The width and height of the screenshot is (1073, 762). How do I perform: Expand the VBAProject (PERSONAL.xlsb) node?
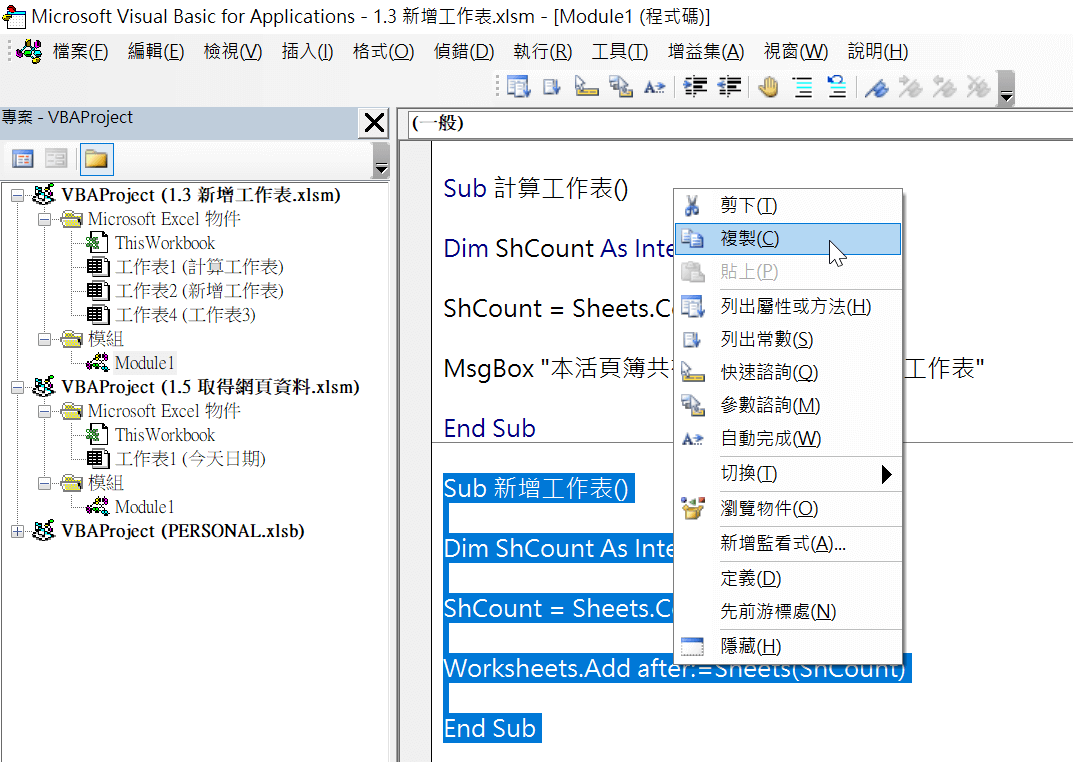(x=17, y=531)
